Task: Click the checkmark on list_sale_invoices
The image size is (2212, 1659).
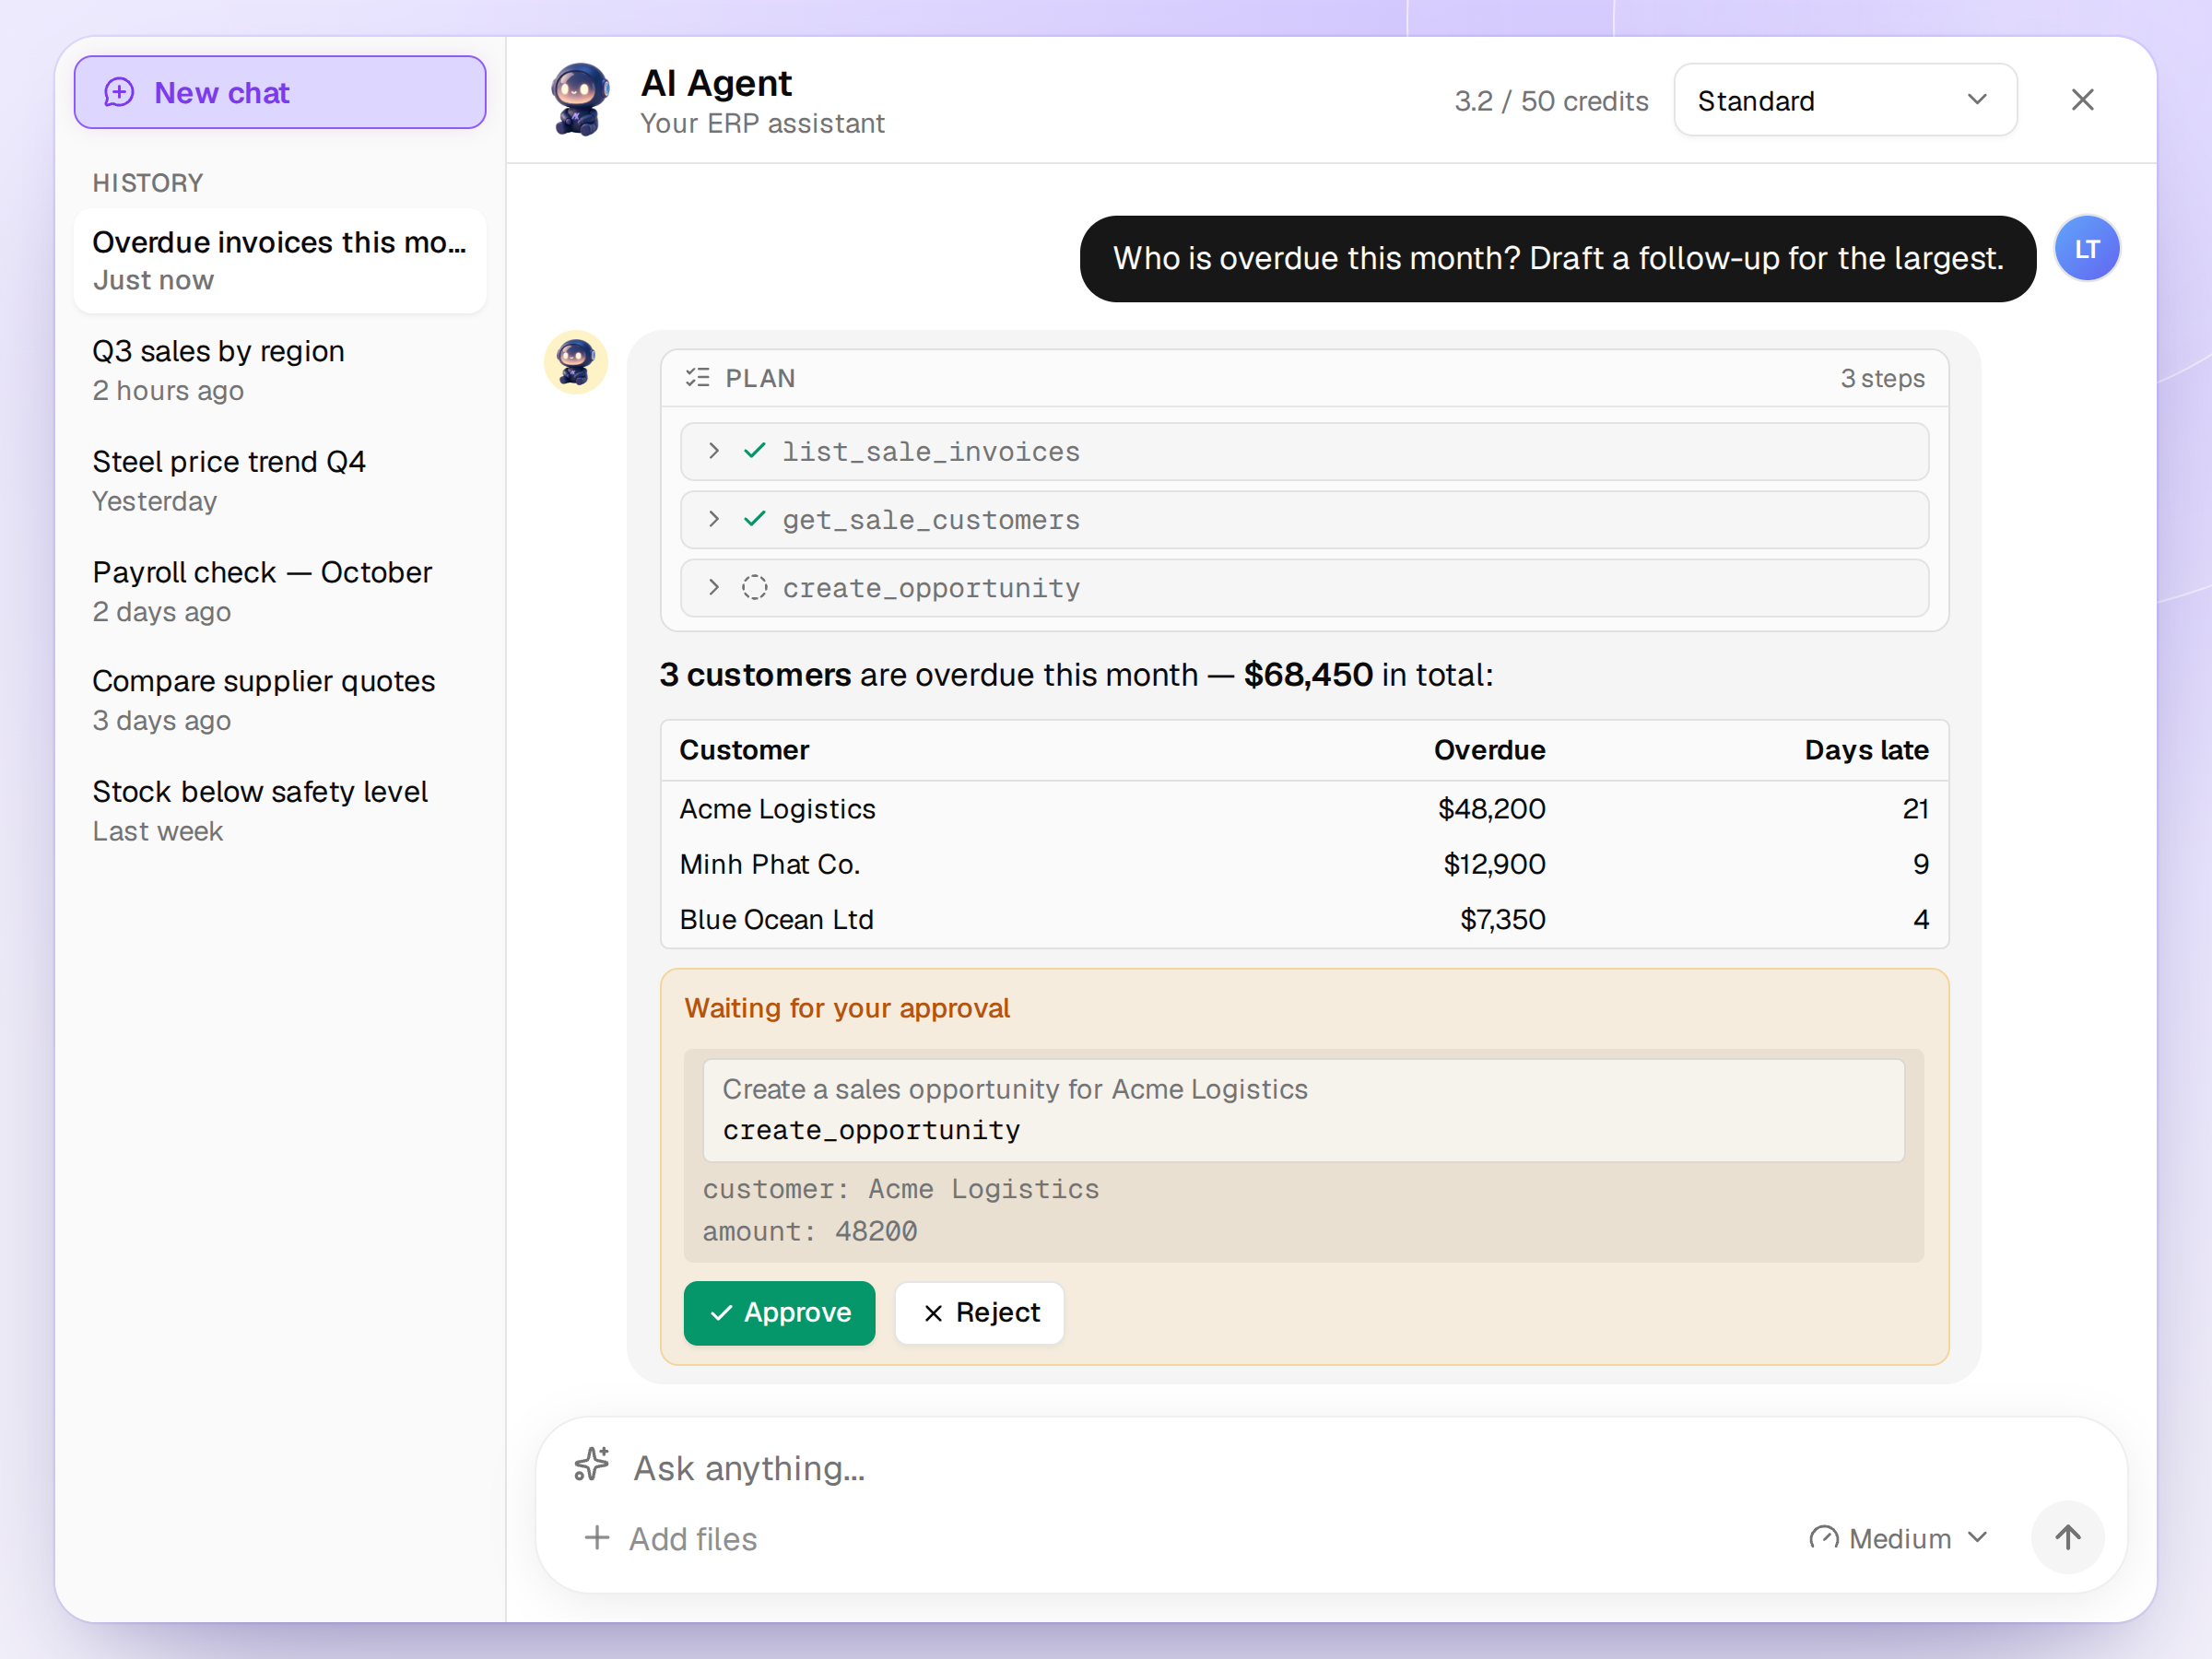Action: tap(755, 451)
